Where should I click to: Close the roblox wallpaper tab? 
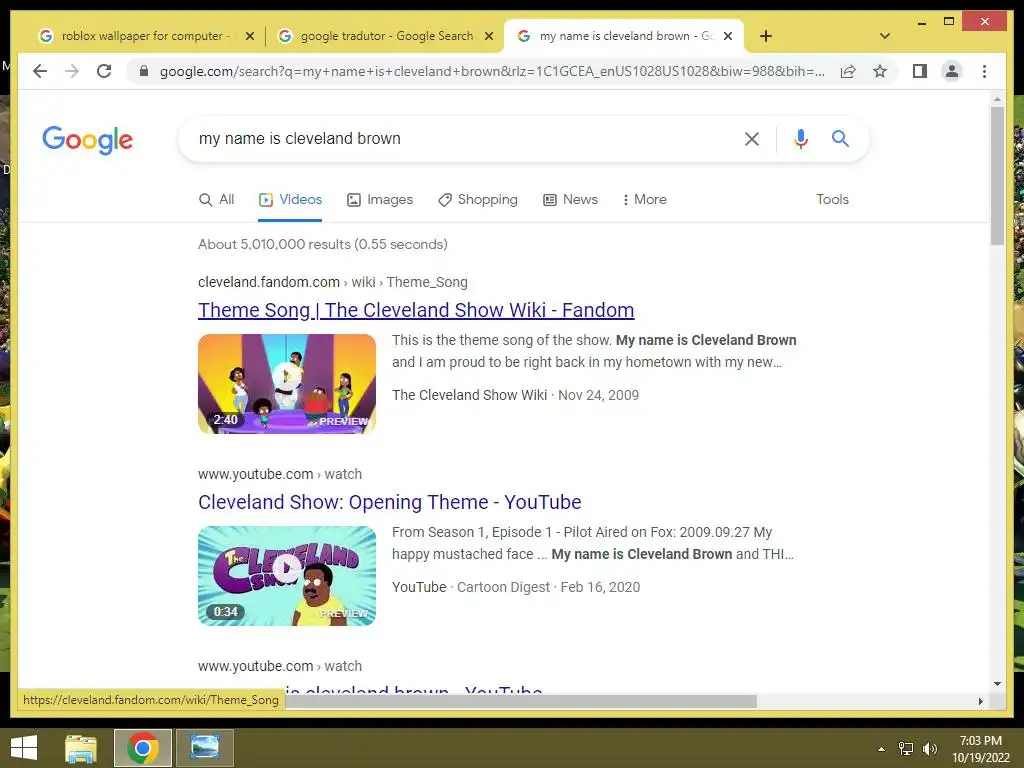[x=249, y=37]
